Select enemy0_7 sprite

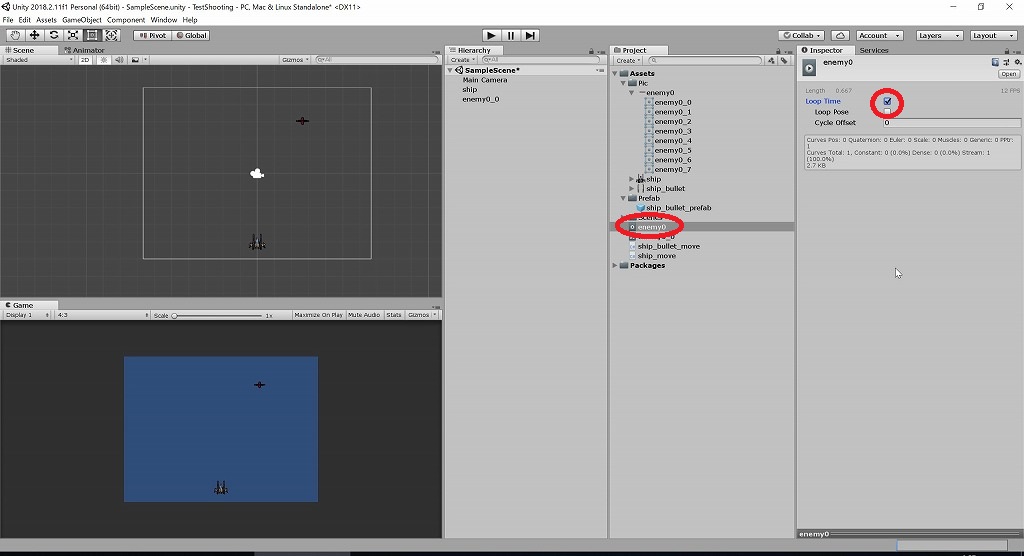tap(673, 169)
